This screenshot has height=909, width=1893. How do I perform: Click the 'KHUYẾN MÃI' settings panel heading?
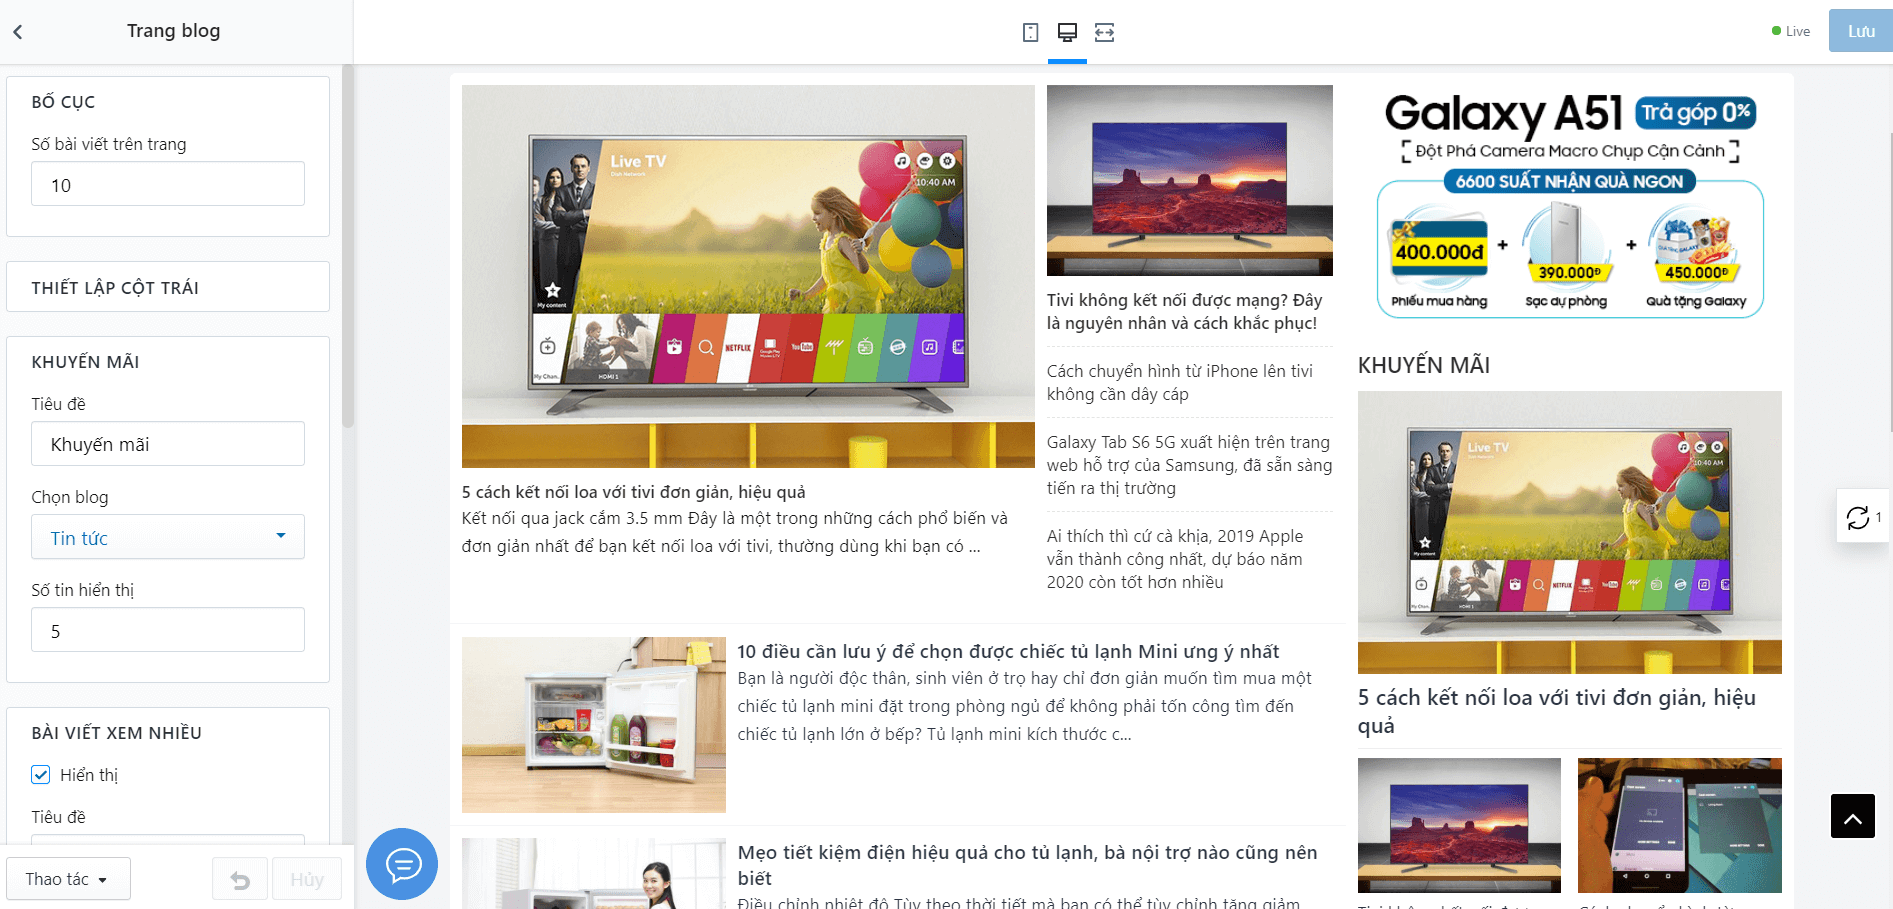point(85,362)
